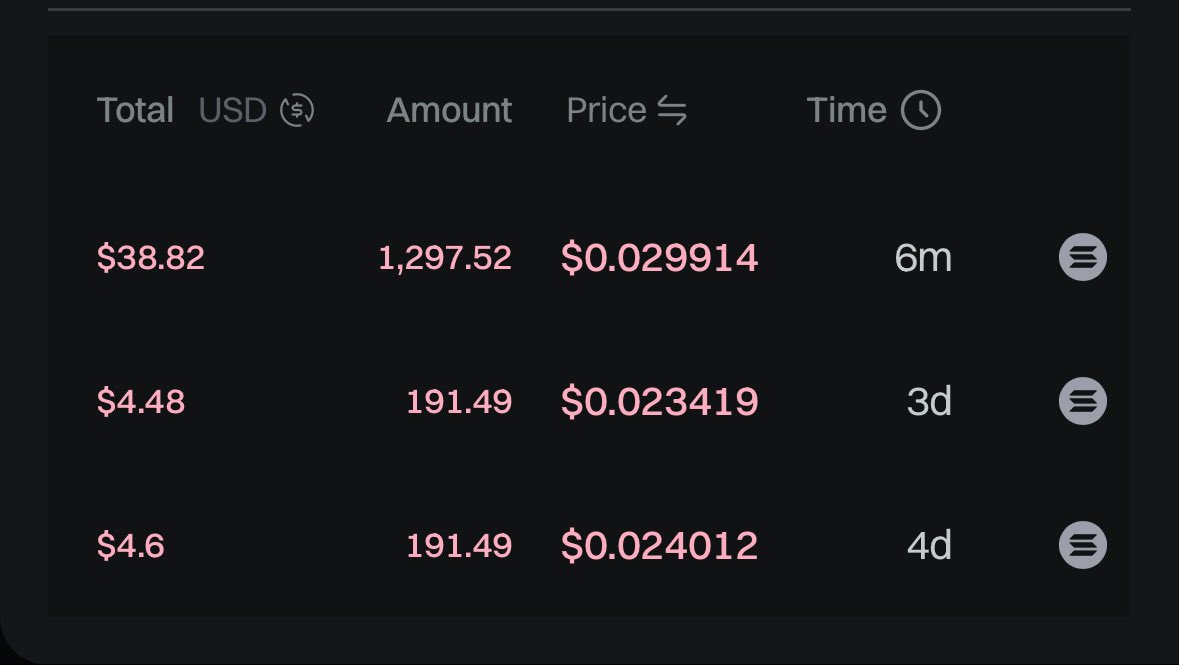1179x665 pixels.
Task: Click the $0.029914 price value
Action: [x=659, y=257]
